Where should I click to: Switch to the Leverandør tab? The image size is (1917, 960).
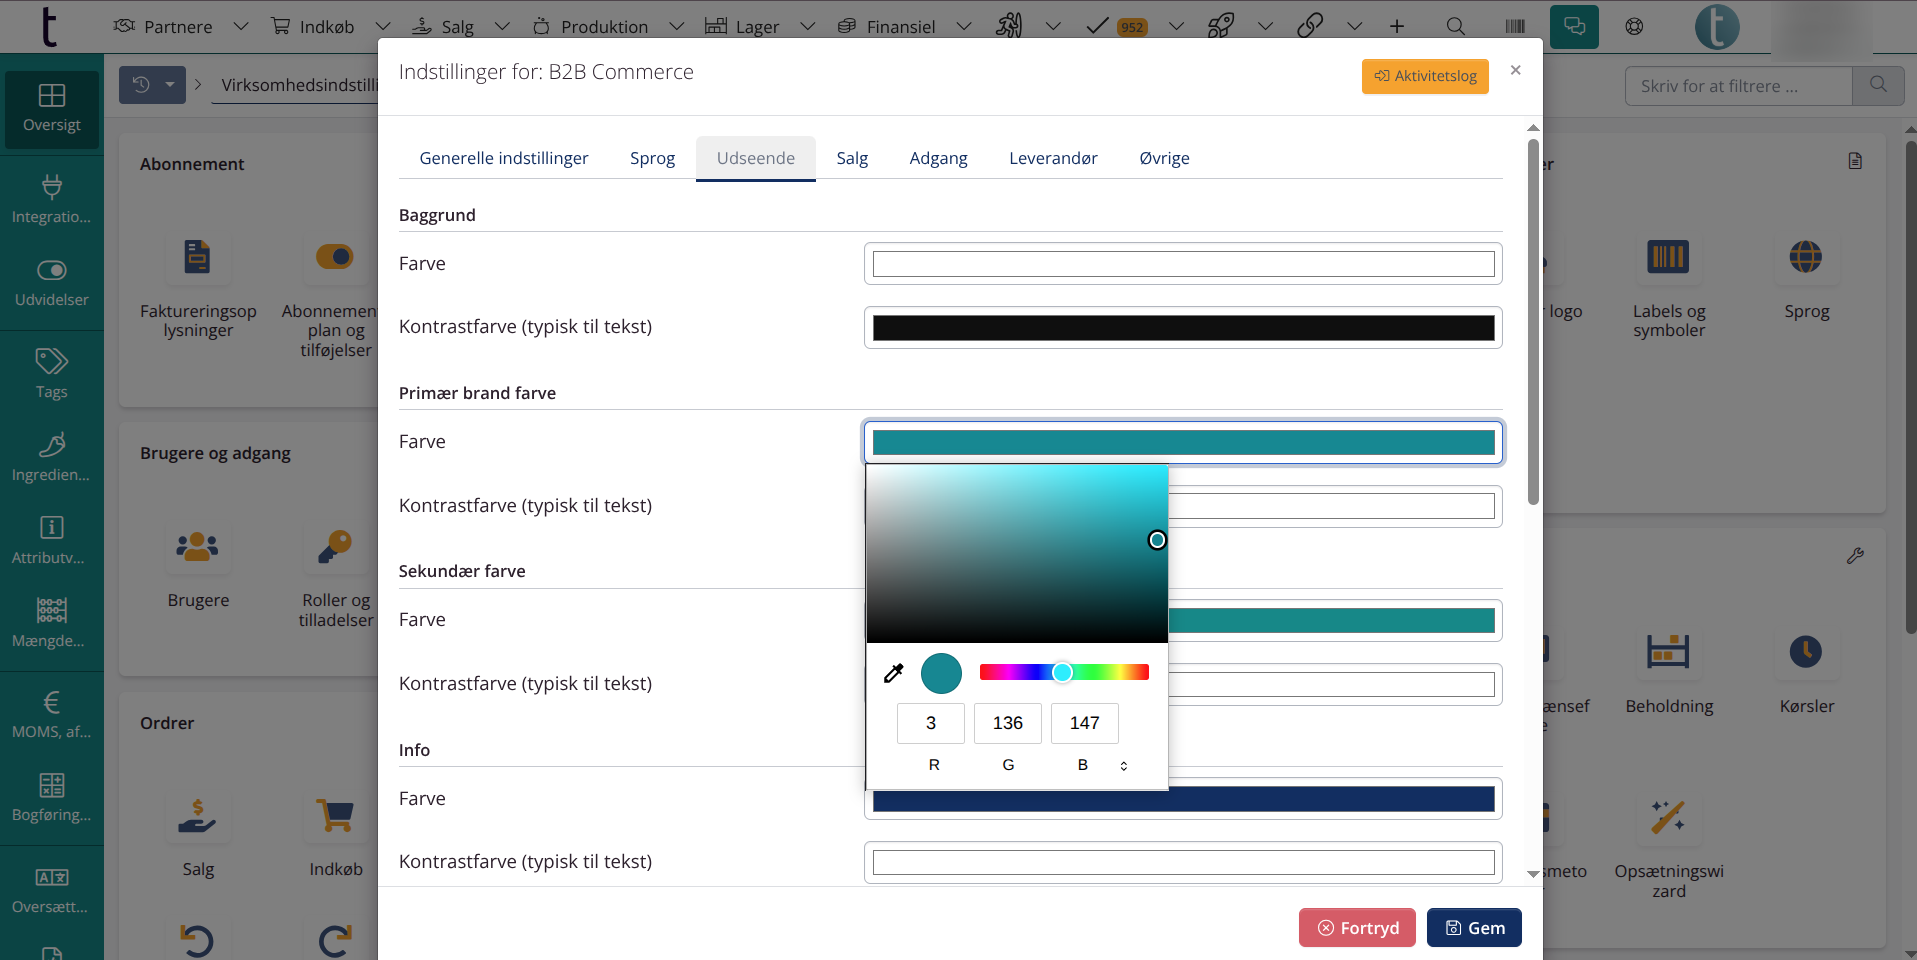(1053, 158)
